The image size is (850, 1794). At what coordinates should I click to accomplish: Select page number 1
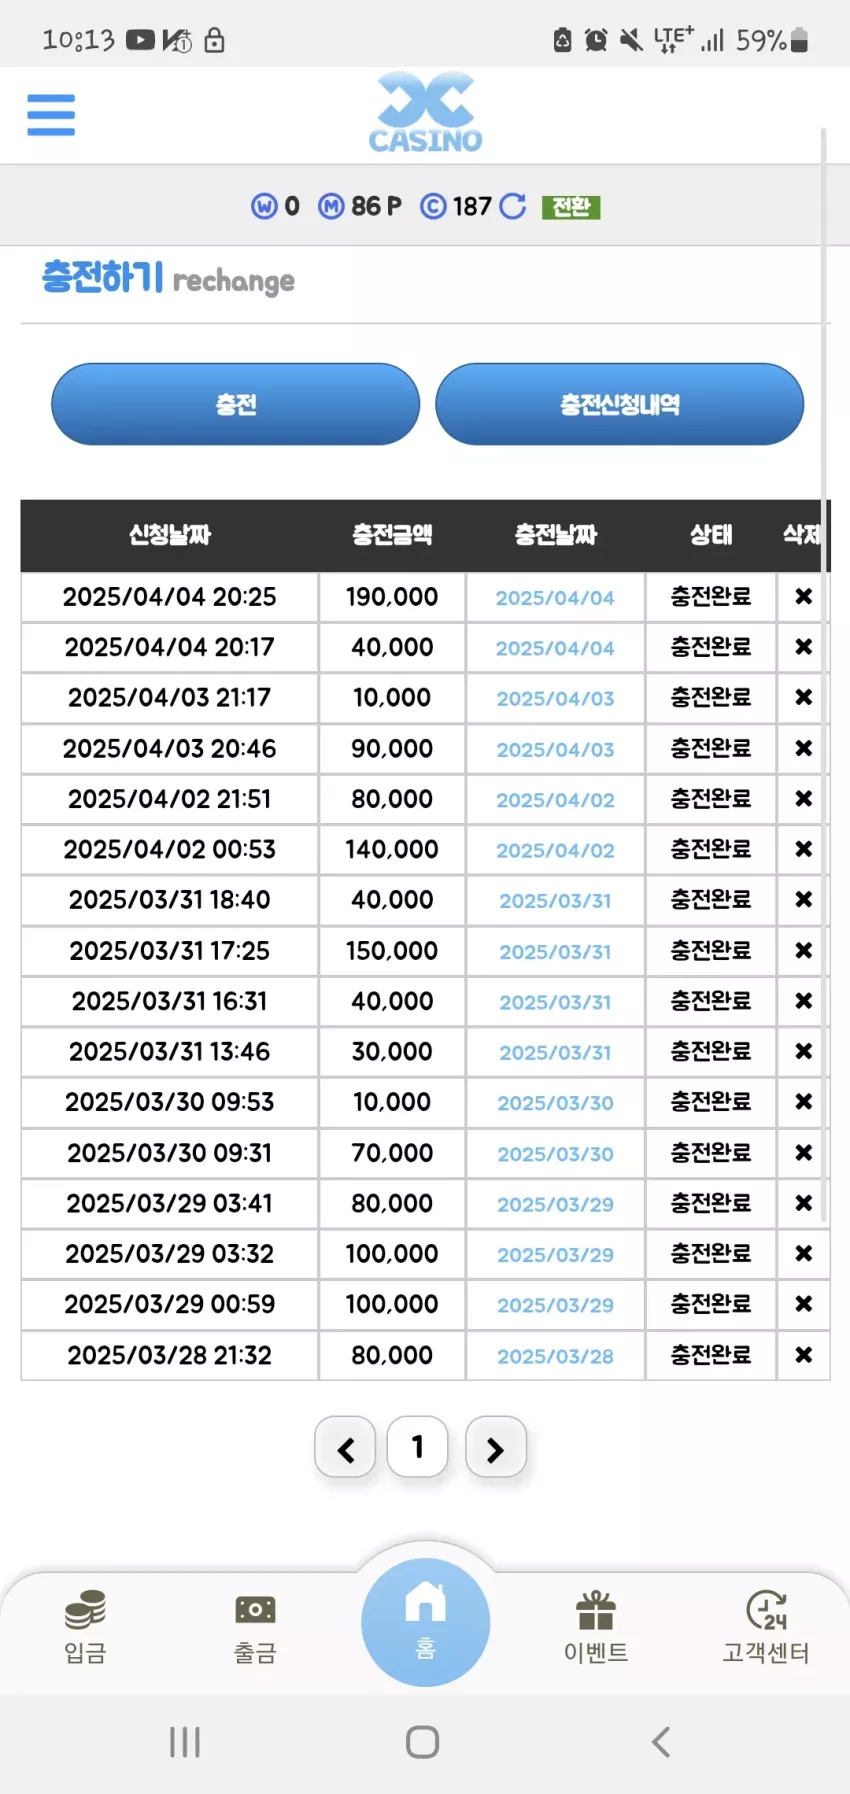pos(418,1446)
